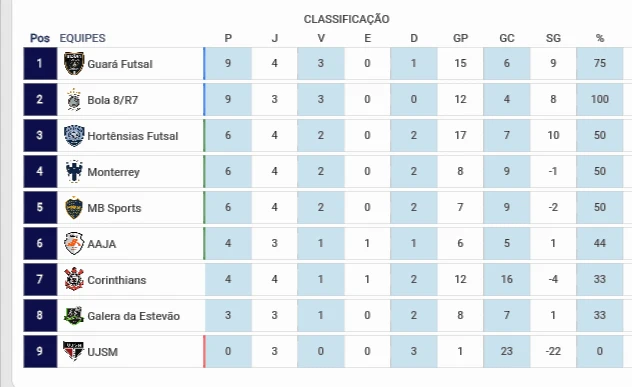Click the Pos column header

[40, 38]
